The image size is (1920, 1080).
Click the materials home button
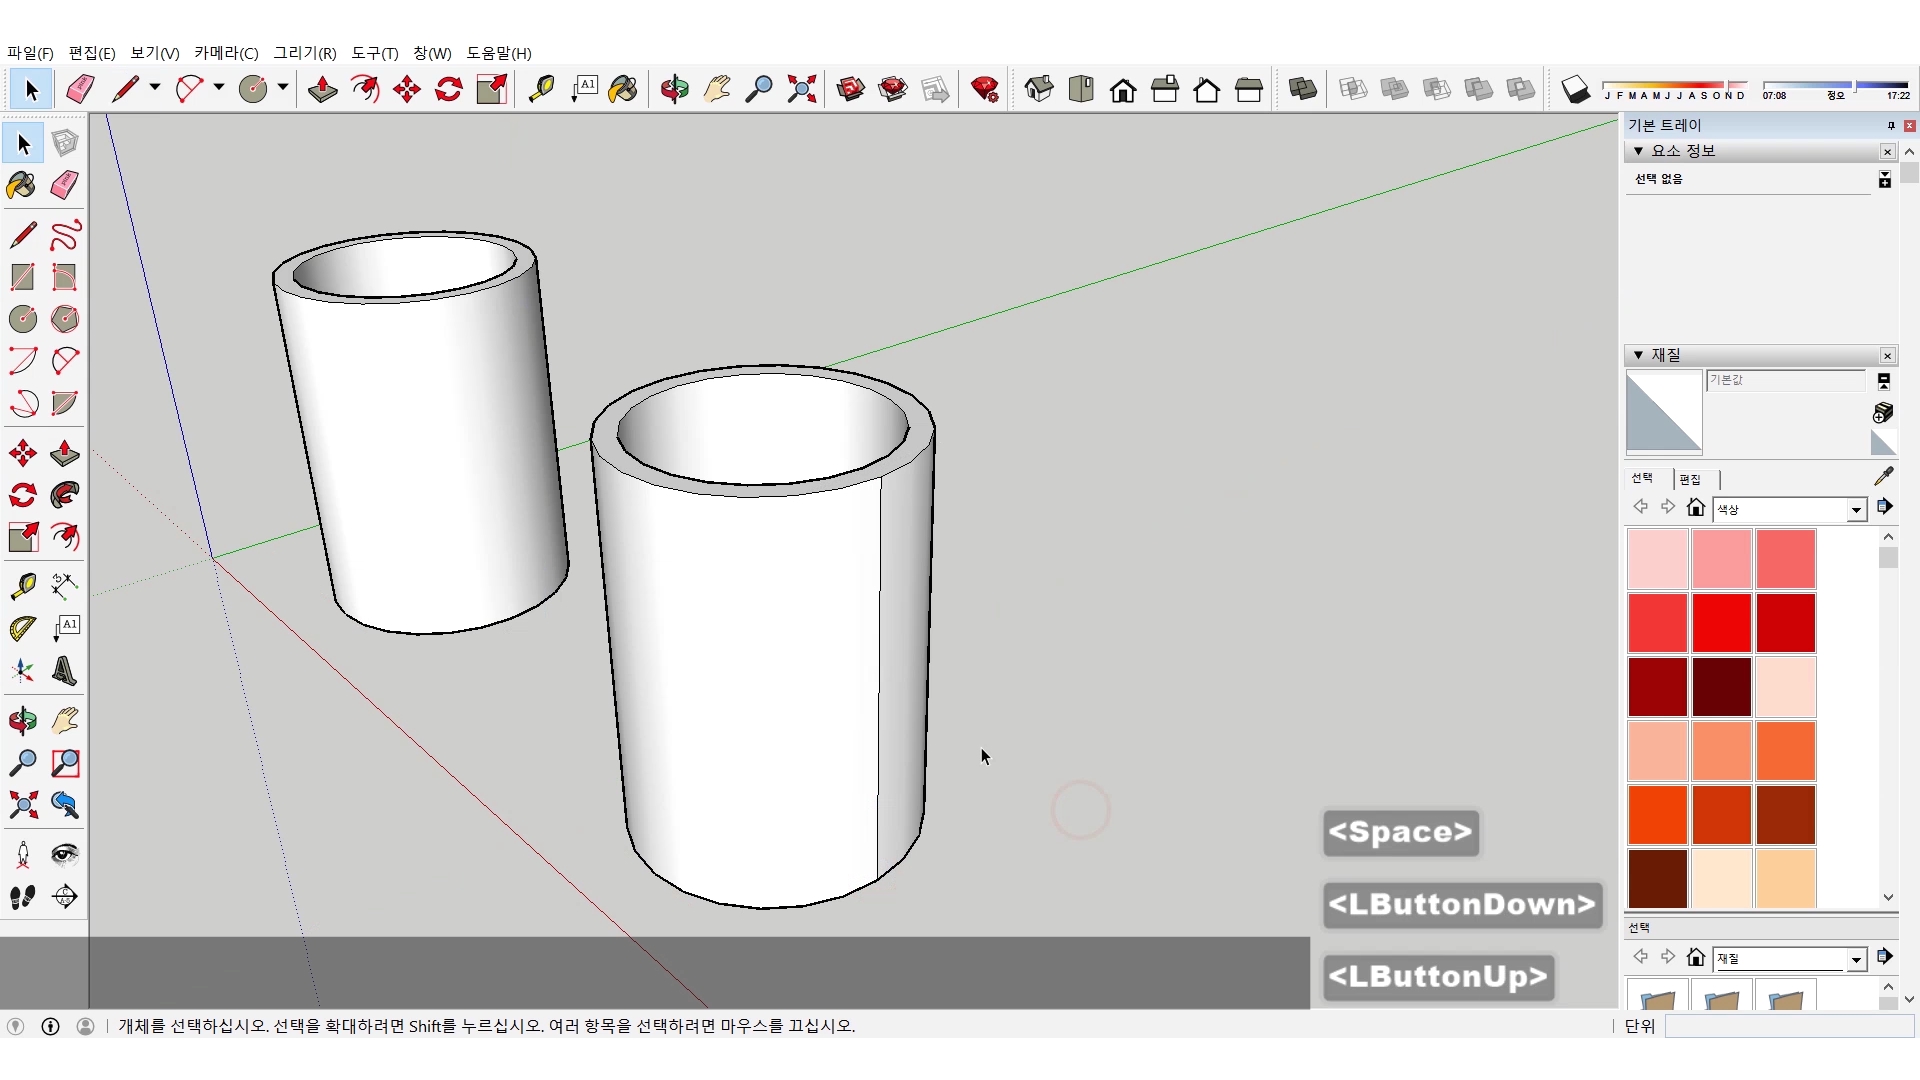[x=1696, y=508]
